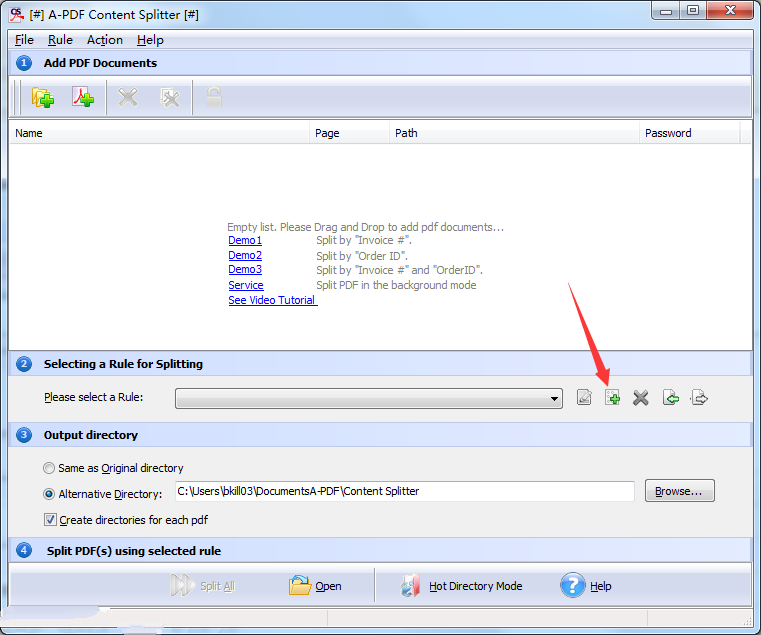Expand the Please select a Rule dropdown
The height and width of the screenshot is (635, 761).
coord(369,399)
